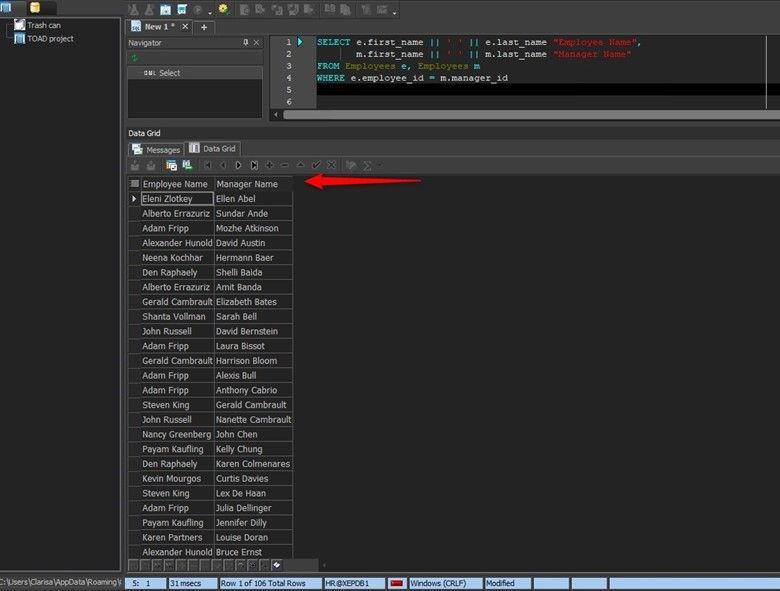780x591 pixels.
Task: Select the Bruce Ernst cell
Action: pyautogui.click(x=253, y=552)
